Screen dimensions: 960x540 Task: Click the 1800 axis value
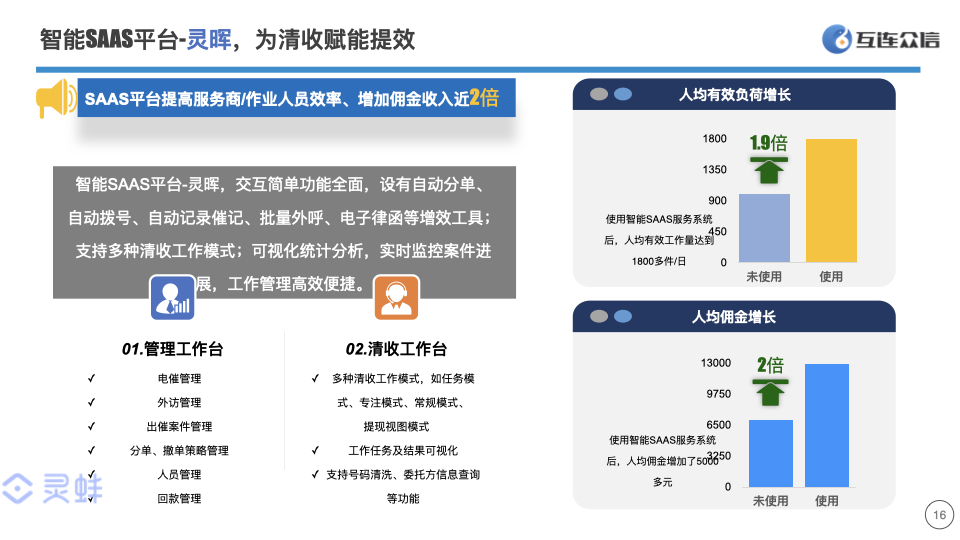[x=714, y=138]
